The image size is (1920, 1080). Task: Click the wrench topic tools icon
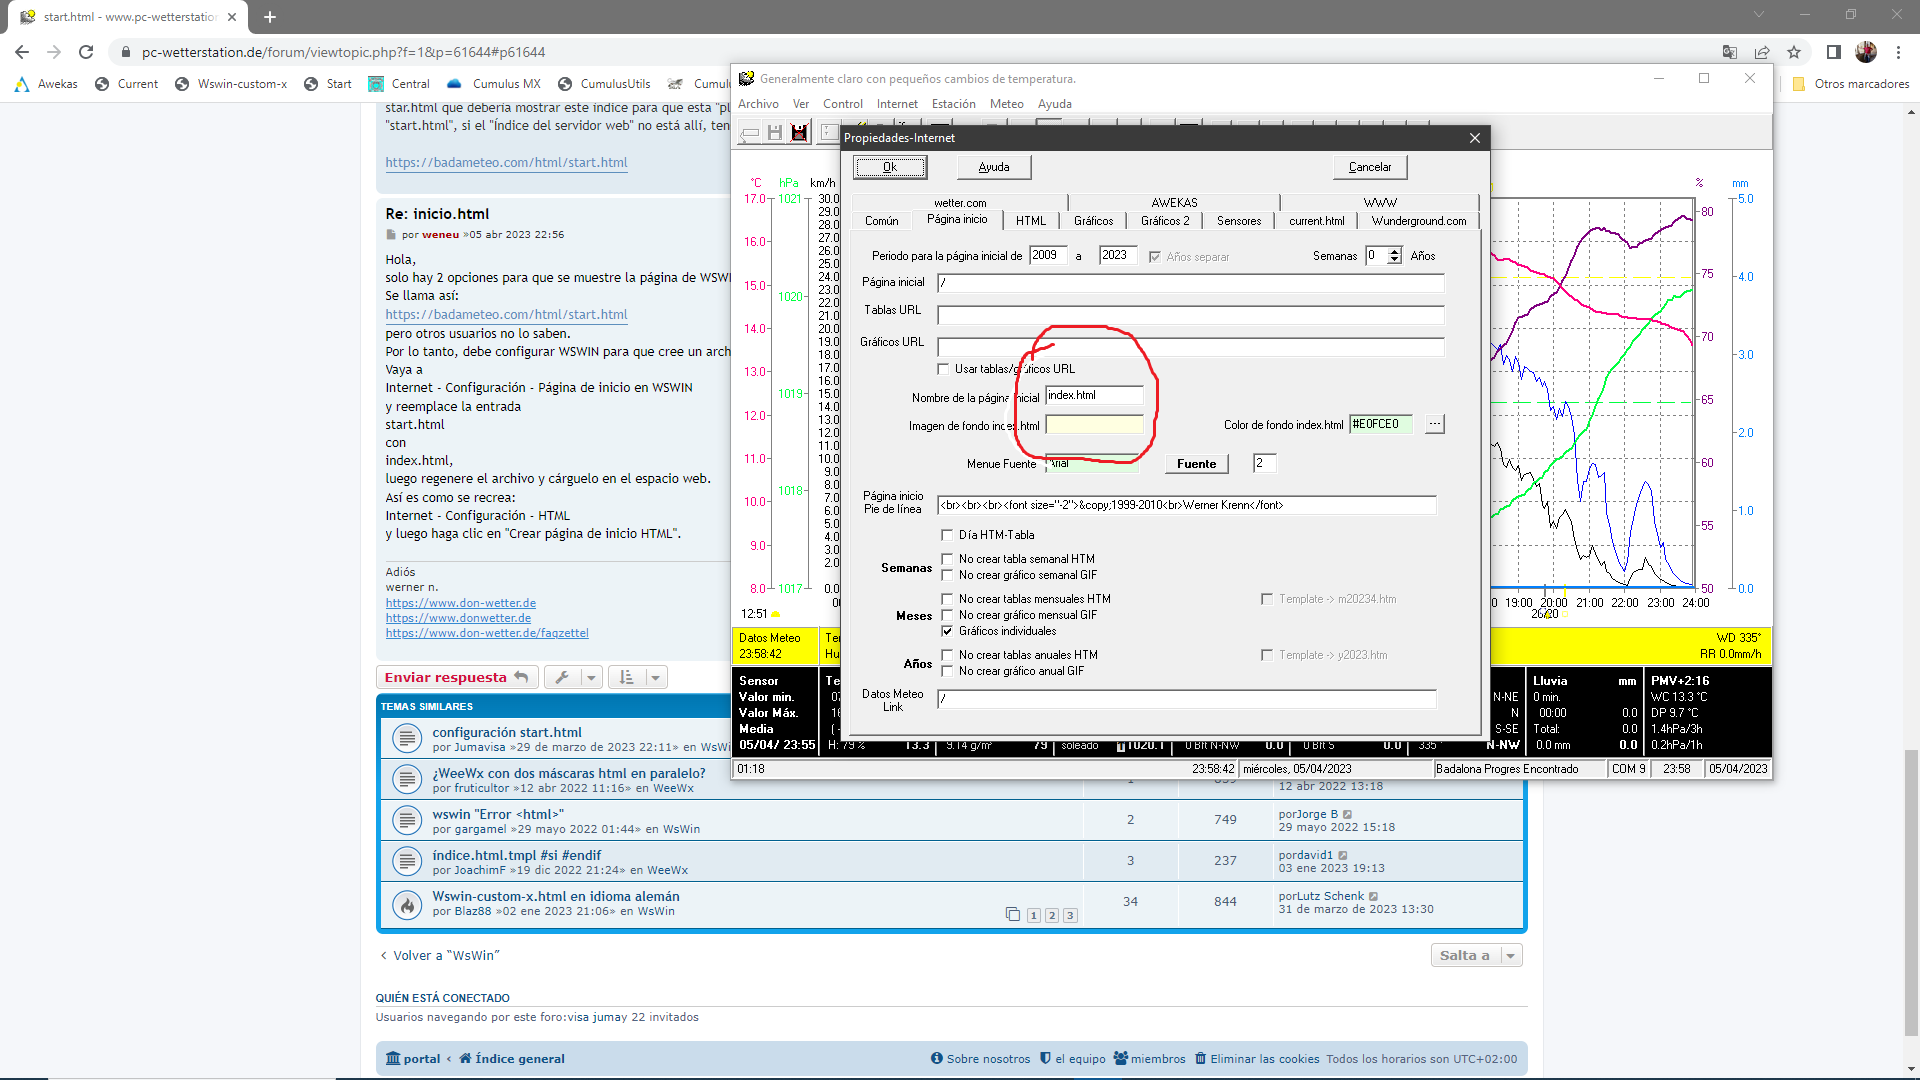[x=562, y=677]
